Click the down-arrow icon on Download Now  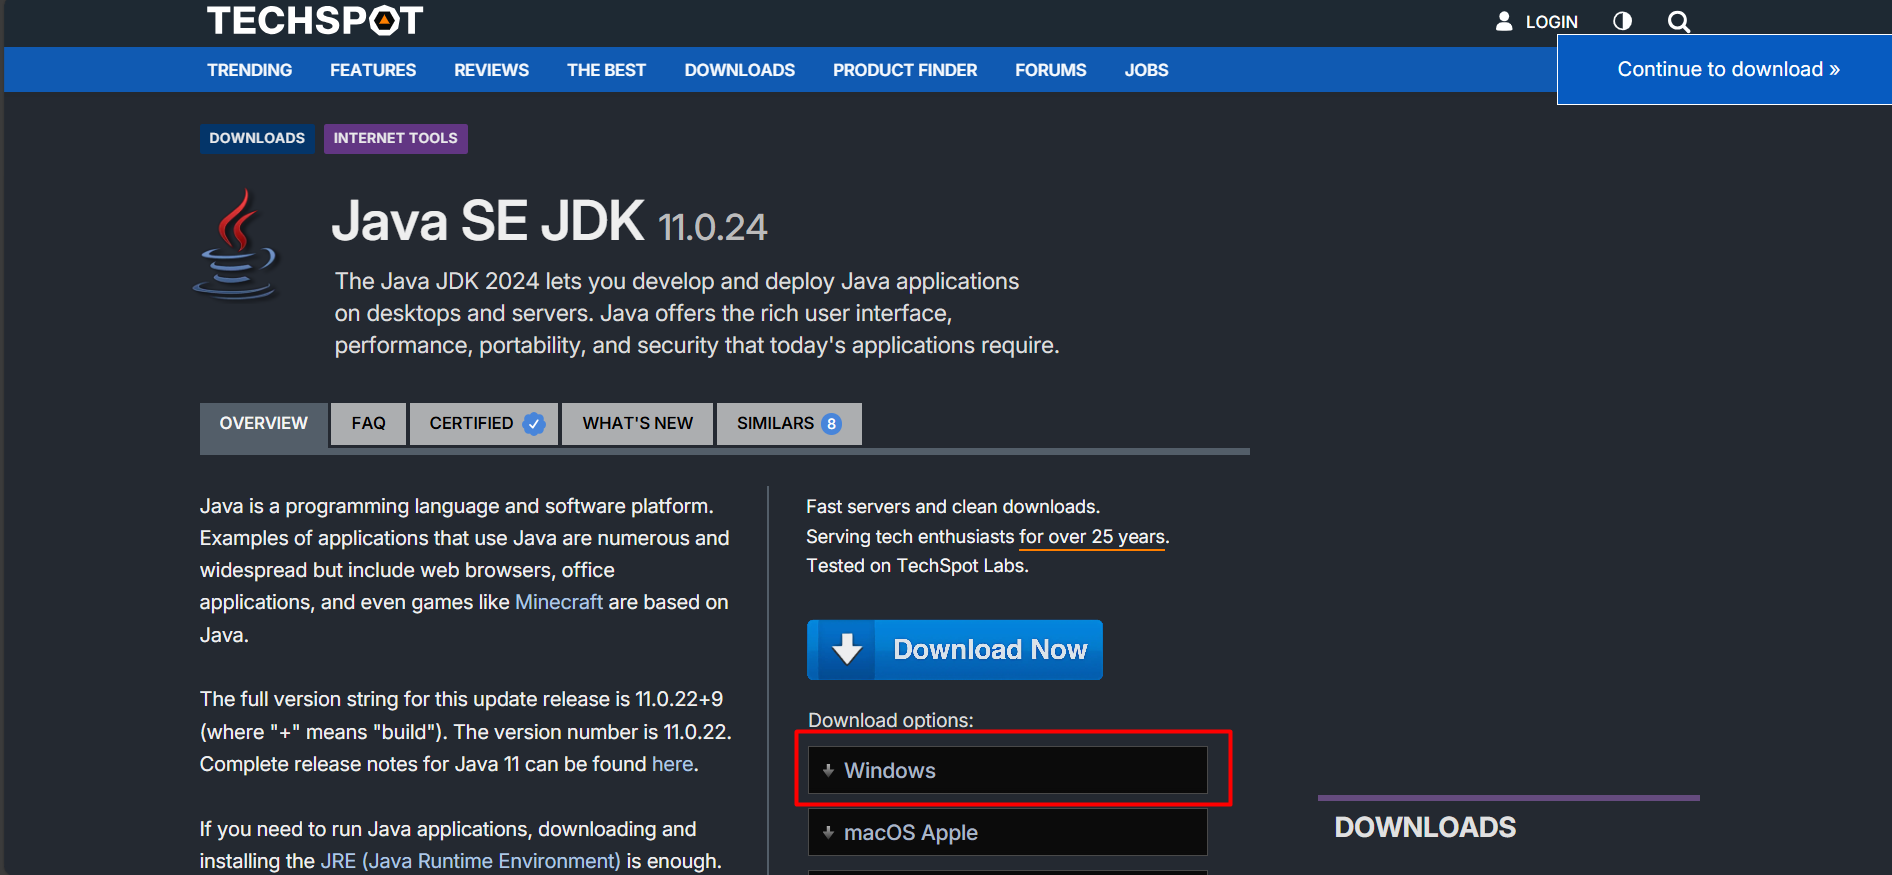pyautogui.click(x=847, y=650)
